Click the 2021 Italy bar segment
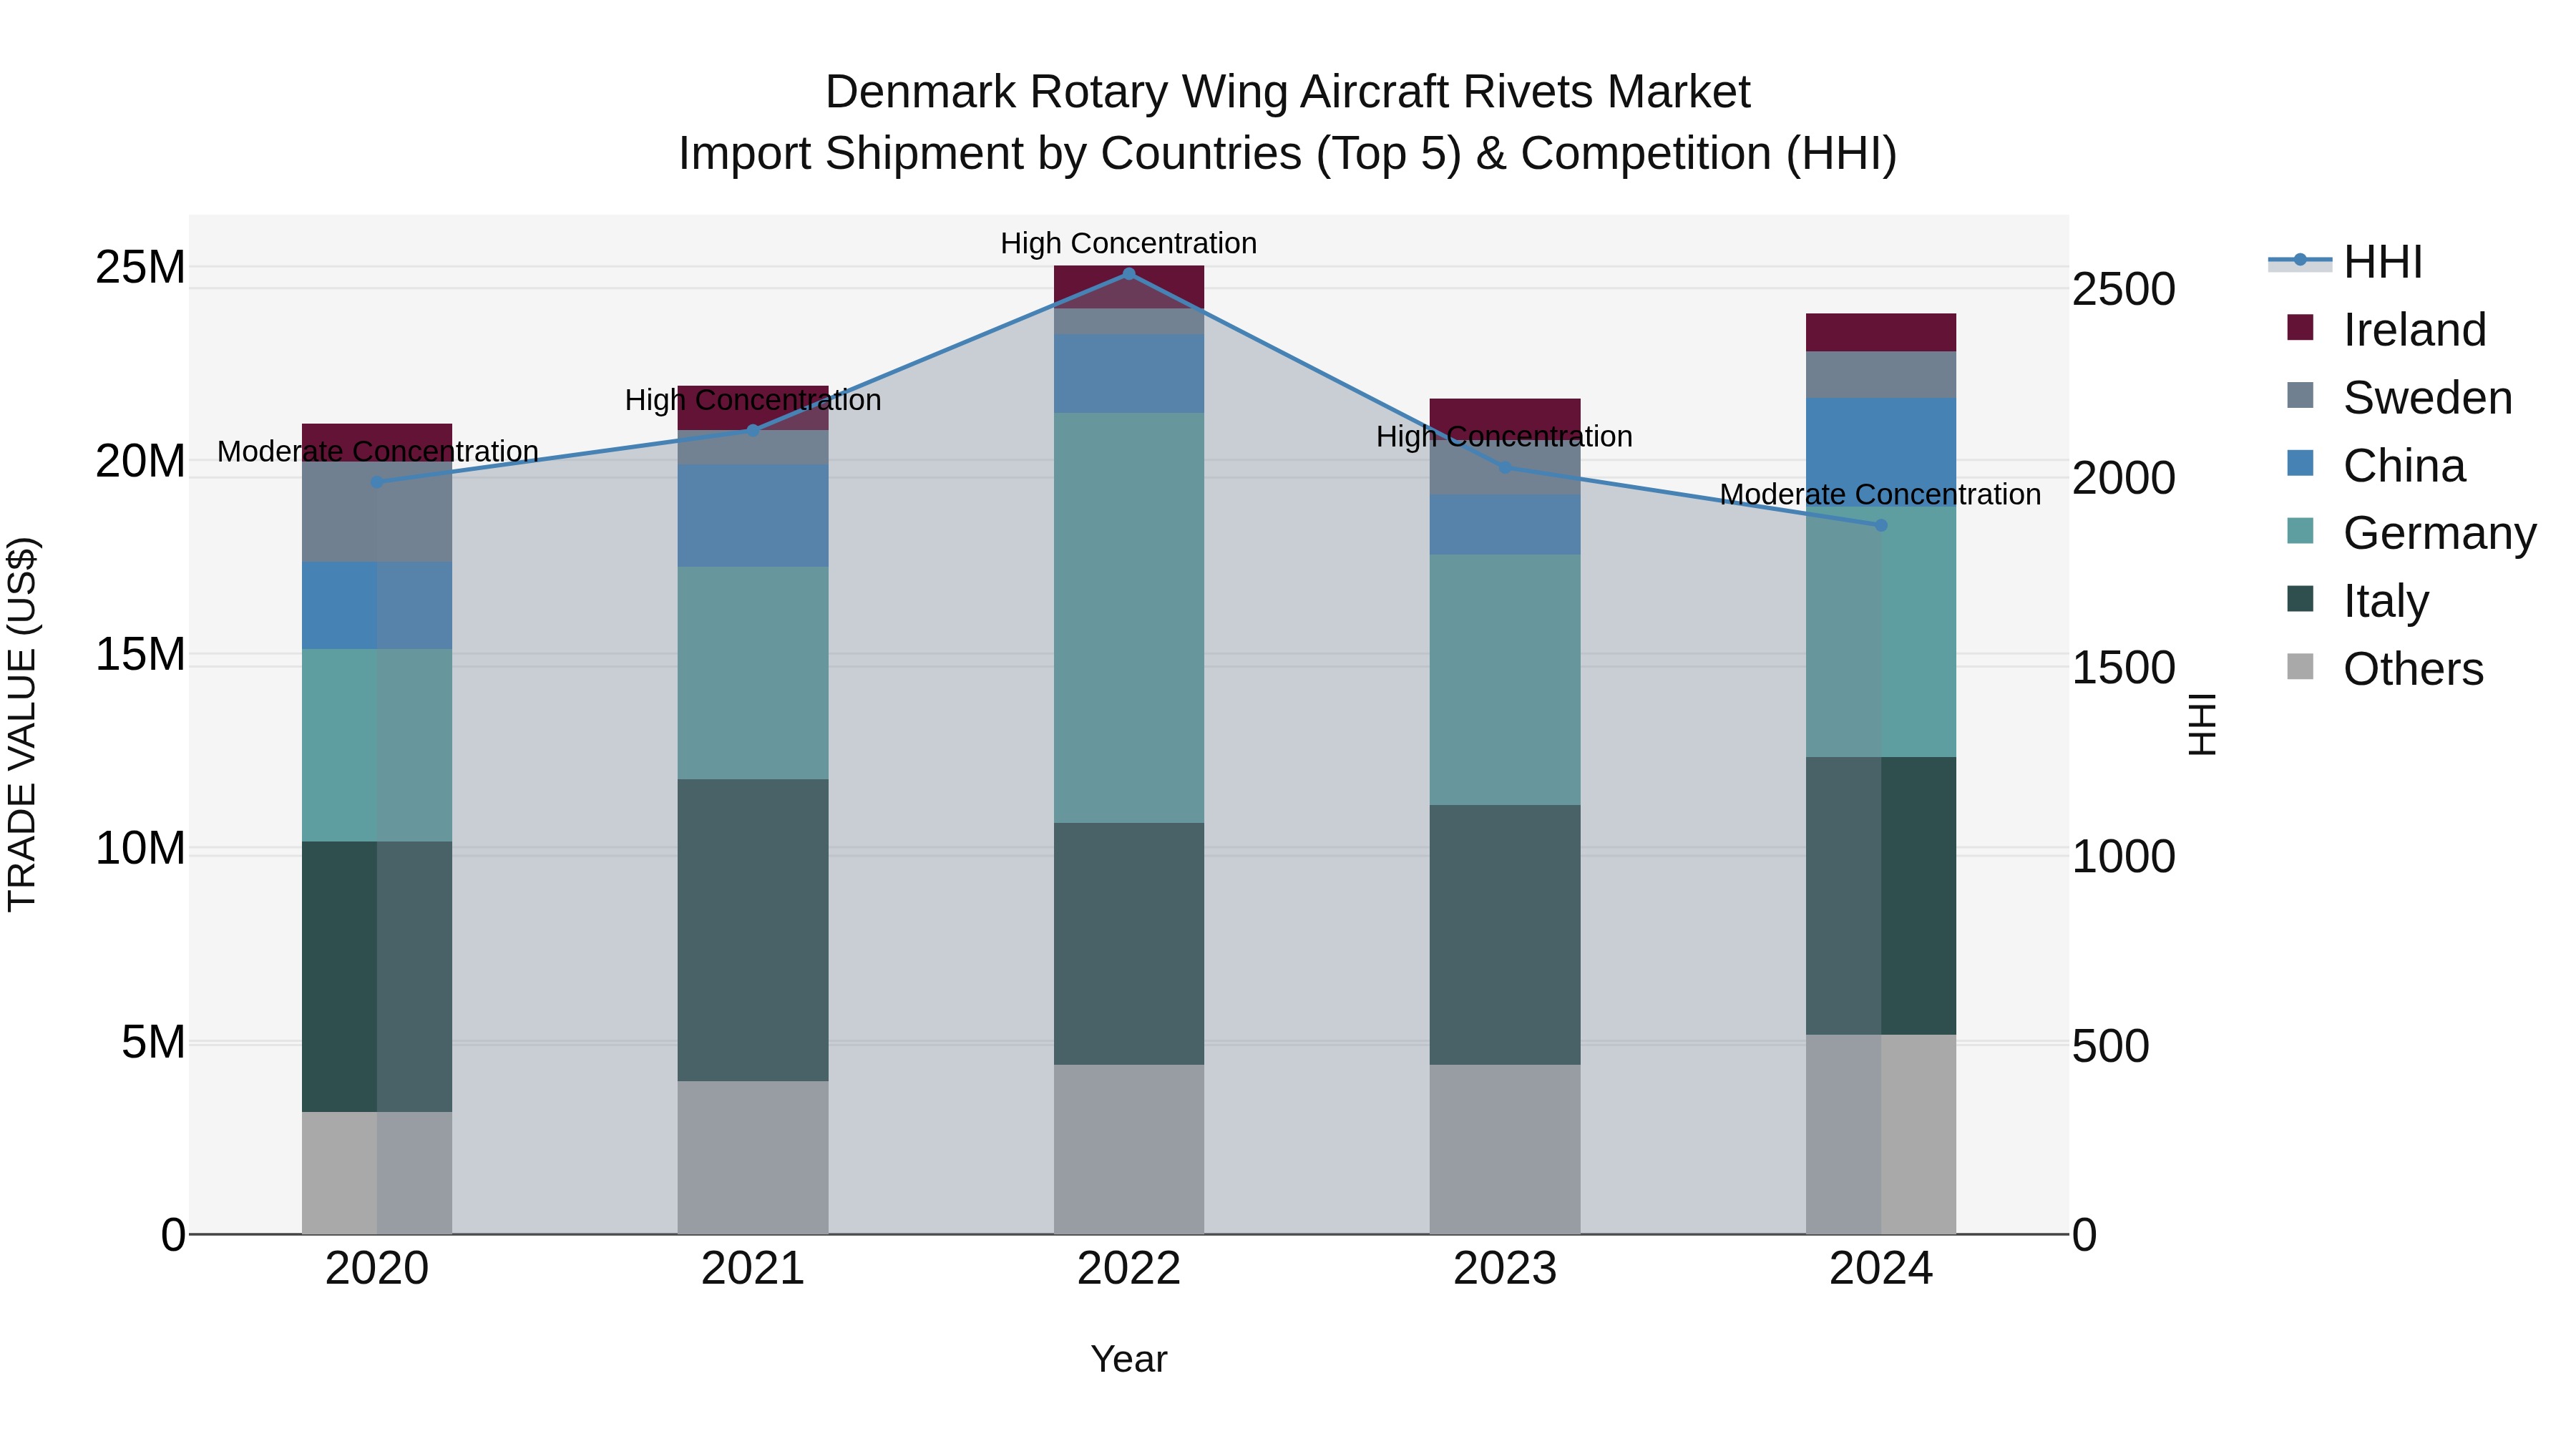The width and height of the screenshot is (2576, 1449). coord(753,930)
